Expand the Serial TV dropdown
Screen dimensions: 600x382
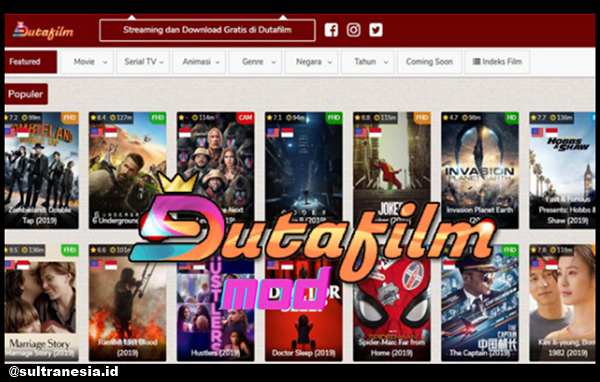click(143, 62)
